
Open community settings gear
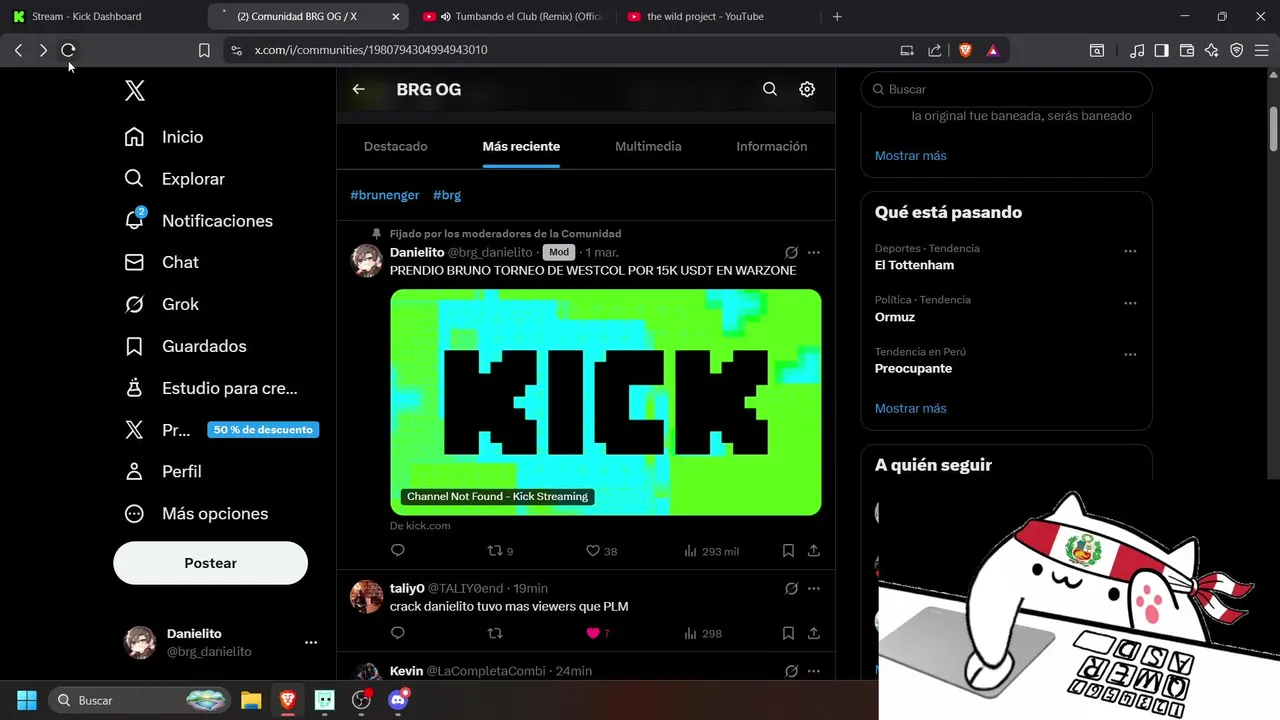point(807,89)
